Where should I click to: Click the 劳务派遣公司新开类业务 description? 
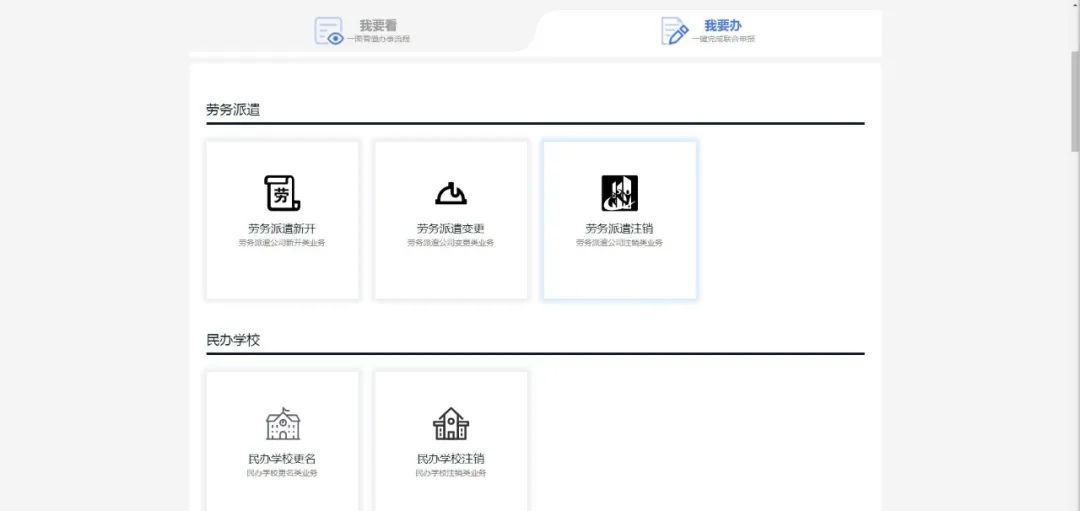(282, 243)
